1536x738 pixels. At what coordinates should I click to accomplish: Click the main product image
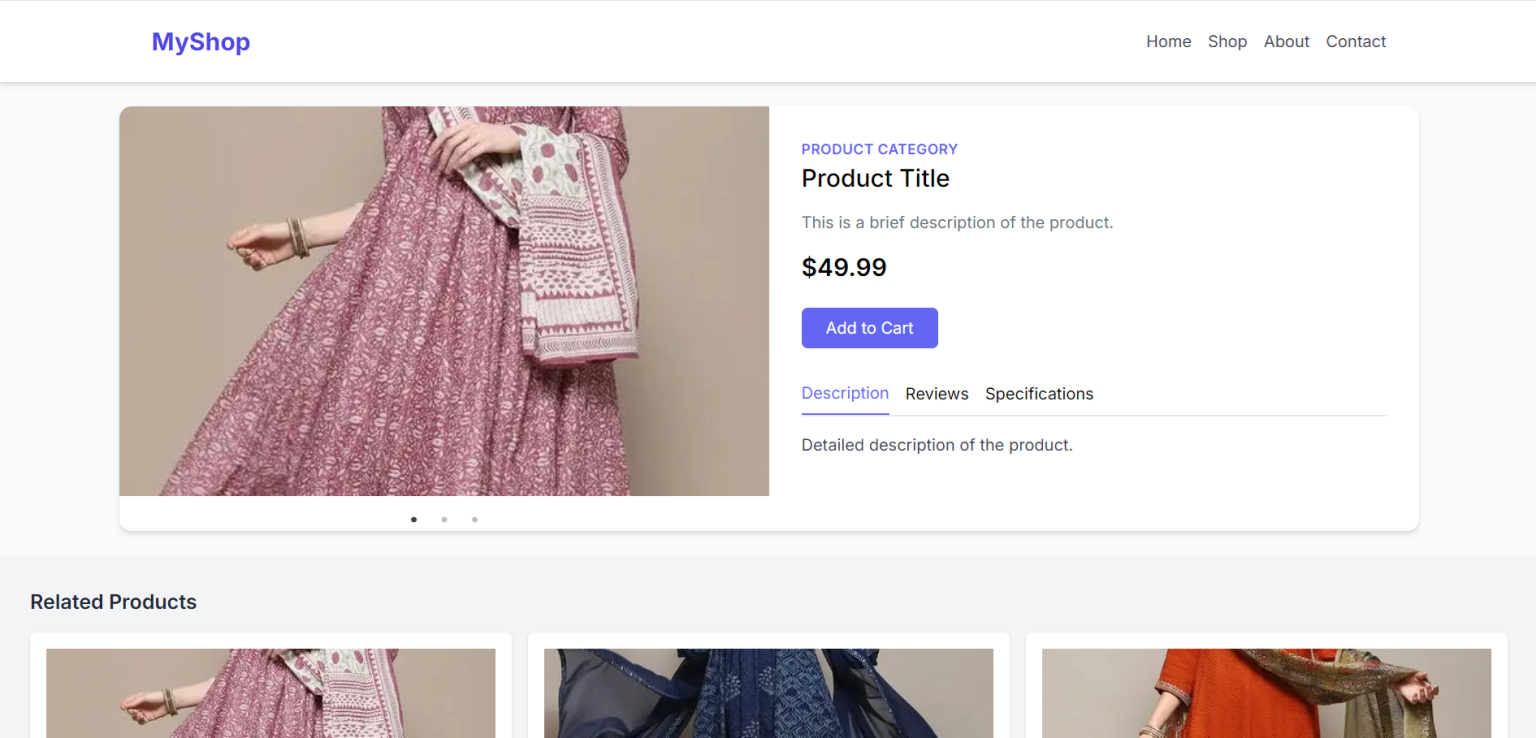tap(444, 300)
